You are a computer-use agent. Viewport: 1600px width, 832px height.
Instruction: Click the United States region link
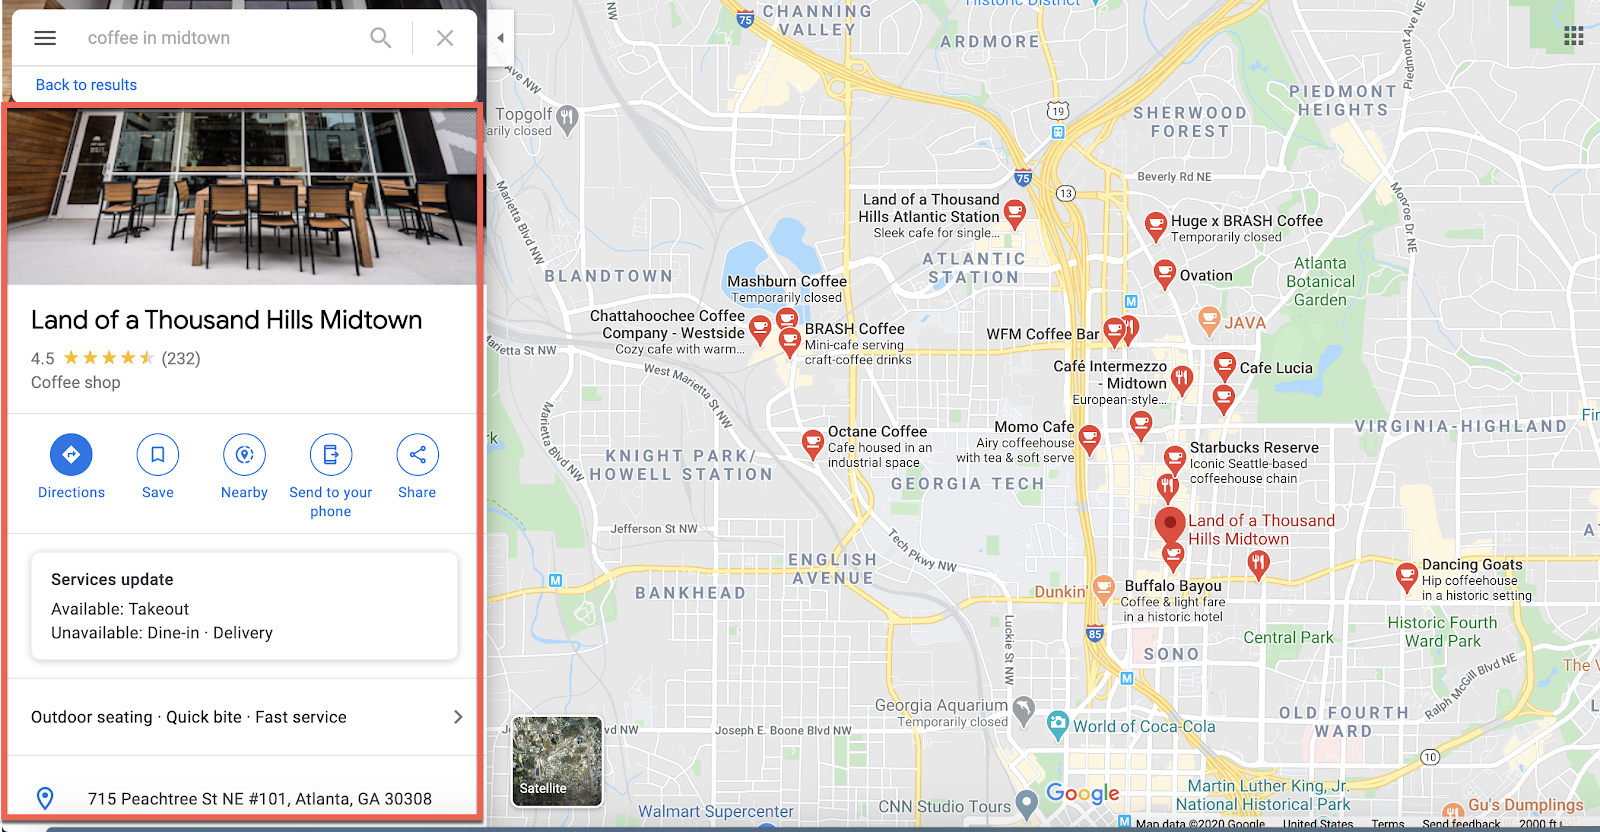[x=1318, y=824]
